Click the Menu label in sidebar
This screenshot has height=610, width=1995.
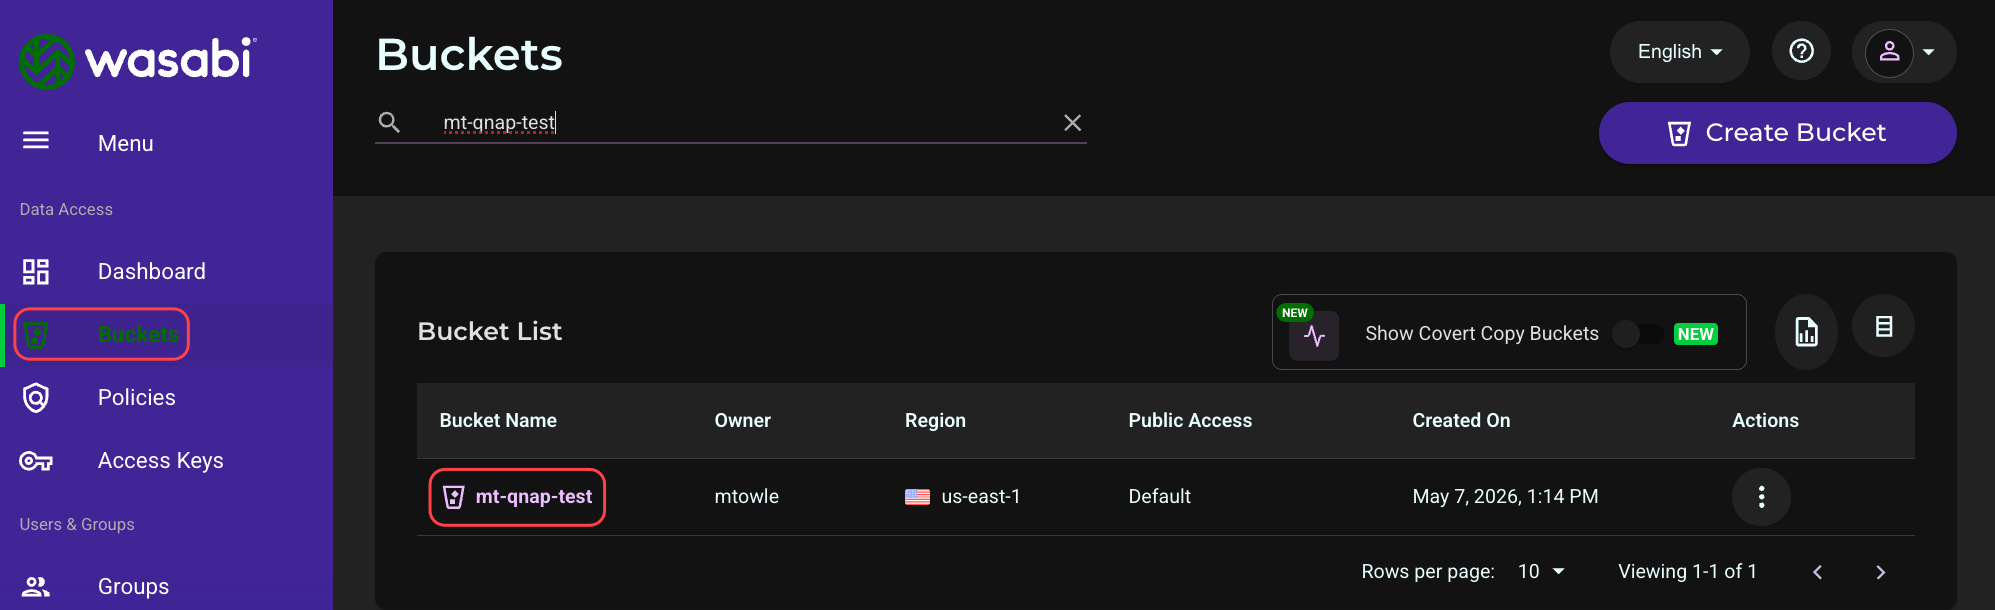(x=126, y=143)
